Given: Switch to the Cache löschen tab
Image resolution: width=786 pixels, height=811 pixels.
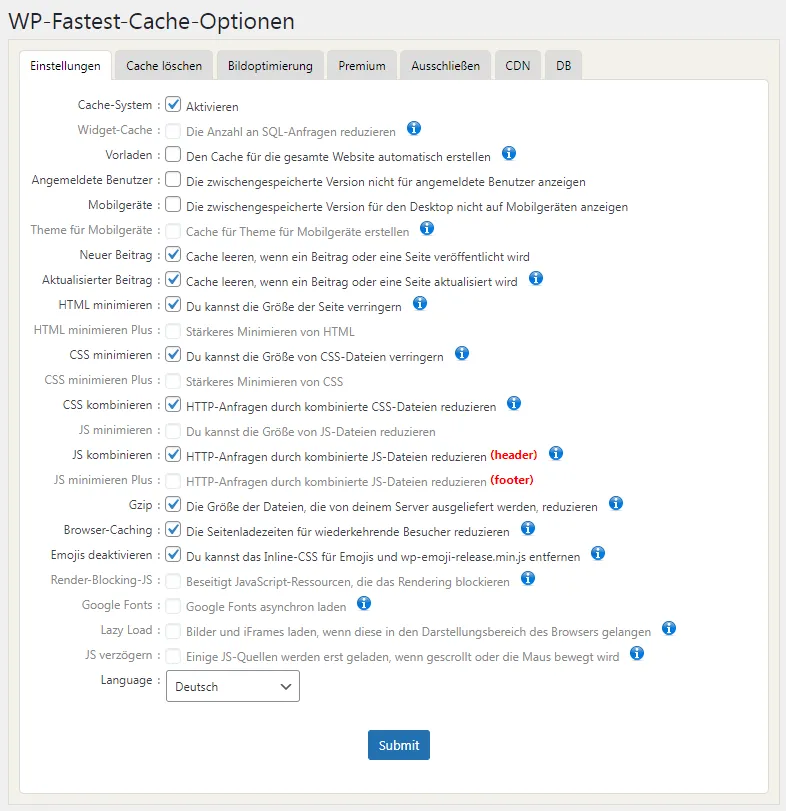Looking at the screenshot, I should click(164, 66).
